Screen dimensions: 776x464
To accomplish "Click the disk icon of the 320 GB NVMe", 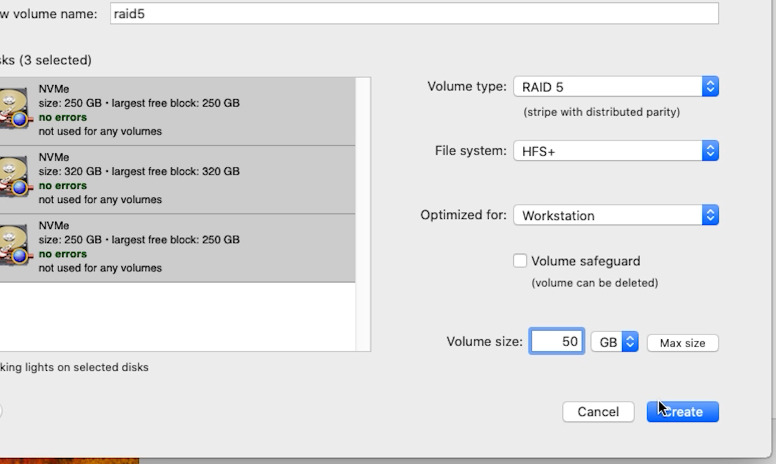I will 15,176.
